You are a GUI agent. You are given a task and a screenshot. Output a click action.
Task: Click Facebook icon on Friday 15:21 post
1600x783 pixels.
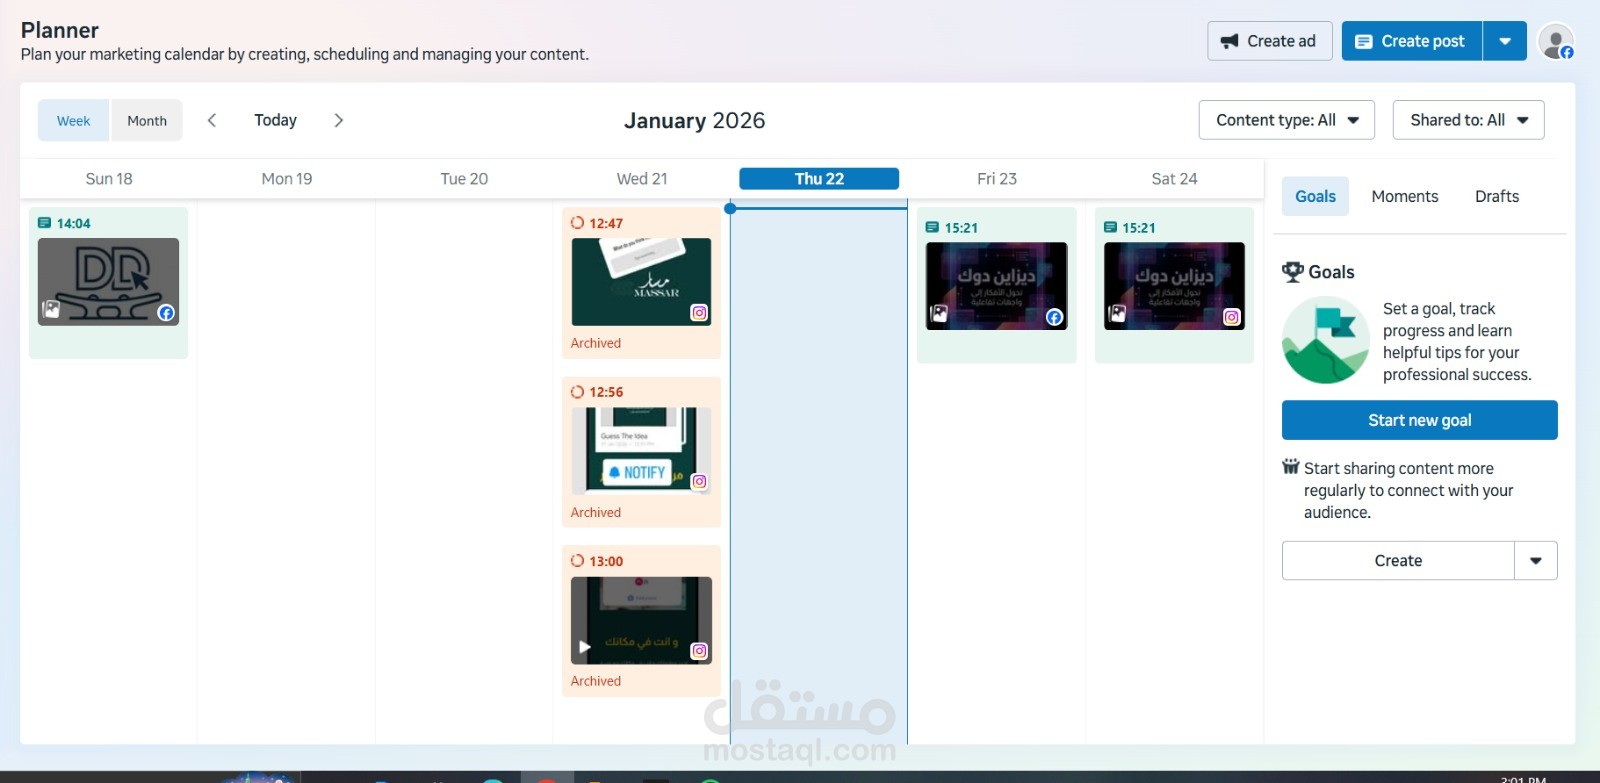pos(1054,317)
